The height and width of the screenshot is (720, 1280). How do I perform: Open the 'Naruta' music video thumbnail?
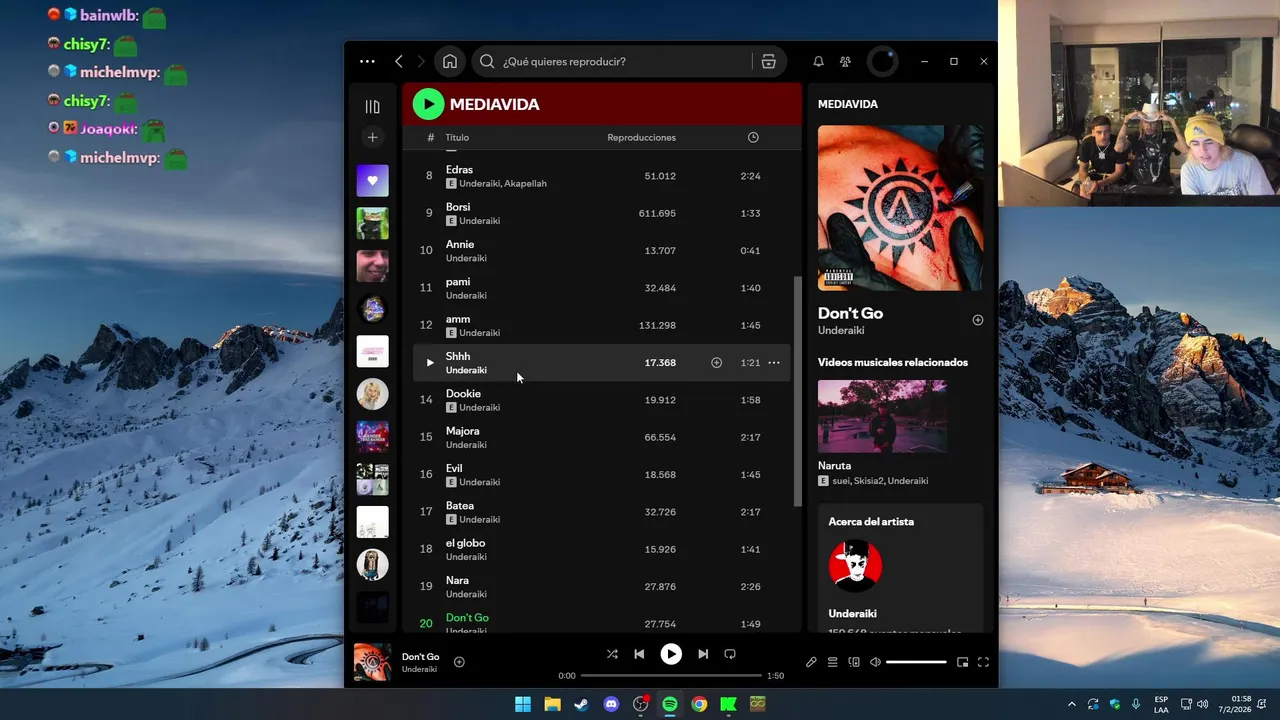[882, 416]
